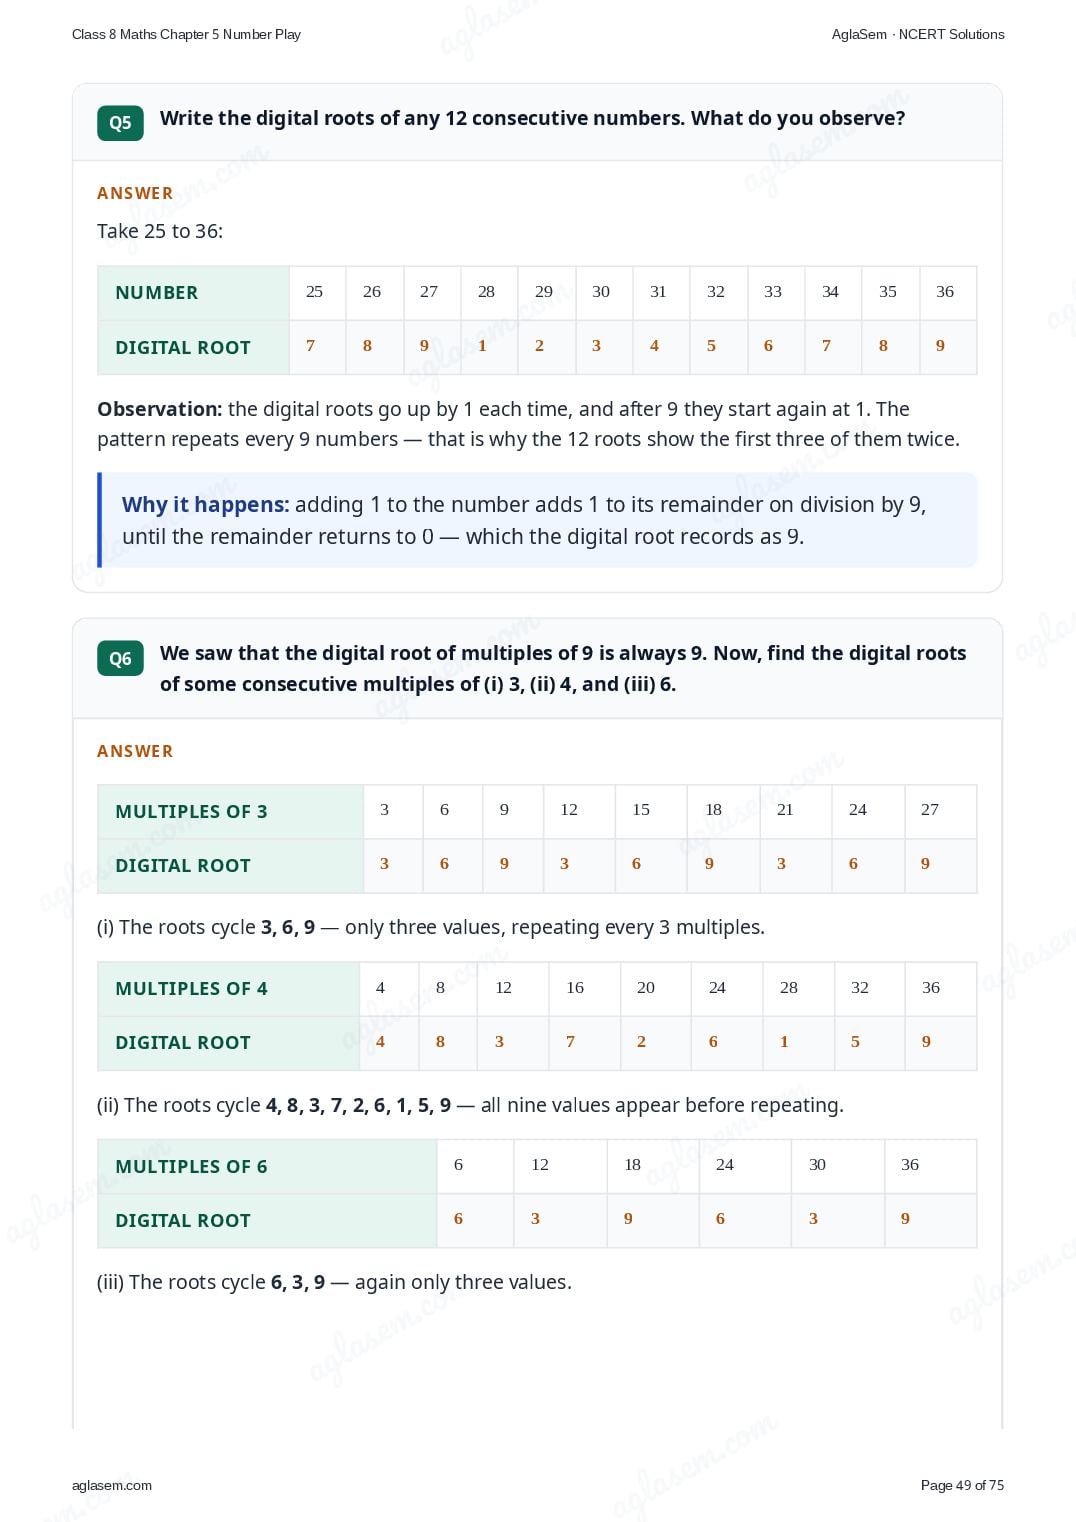Click the 'Why it happens' note box
Image resolution: width=1076 pixels, height=1522 pixels.
(x=537, y=520)
